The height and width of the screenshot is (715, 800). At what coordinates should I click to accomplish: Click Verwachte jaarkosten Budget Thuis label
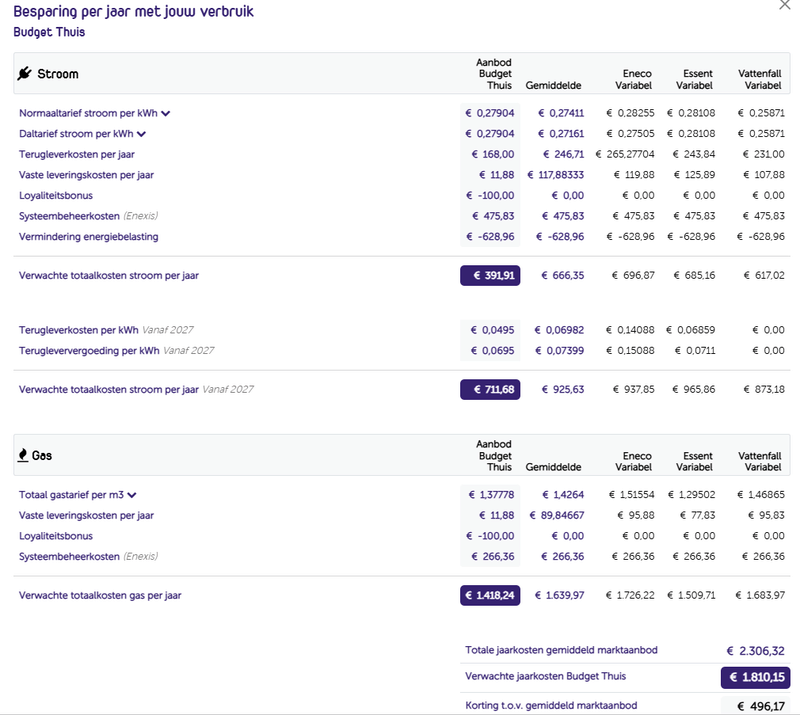545,676
